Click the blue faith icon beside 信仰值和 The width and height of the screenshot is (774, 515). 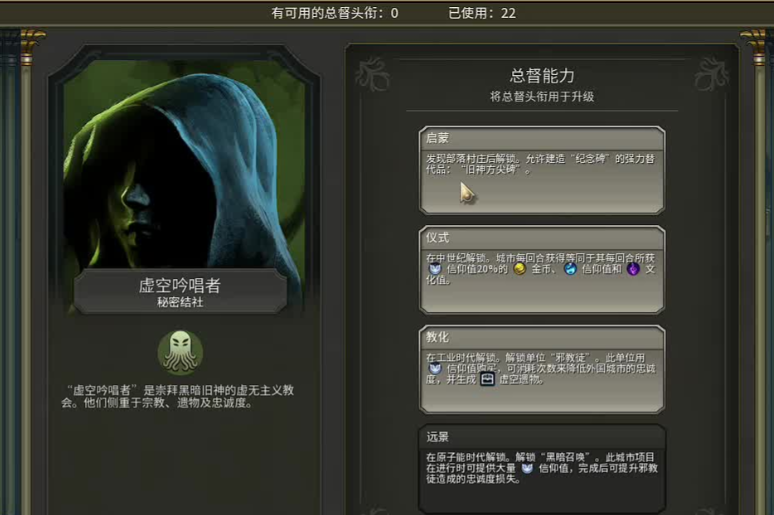571,269
